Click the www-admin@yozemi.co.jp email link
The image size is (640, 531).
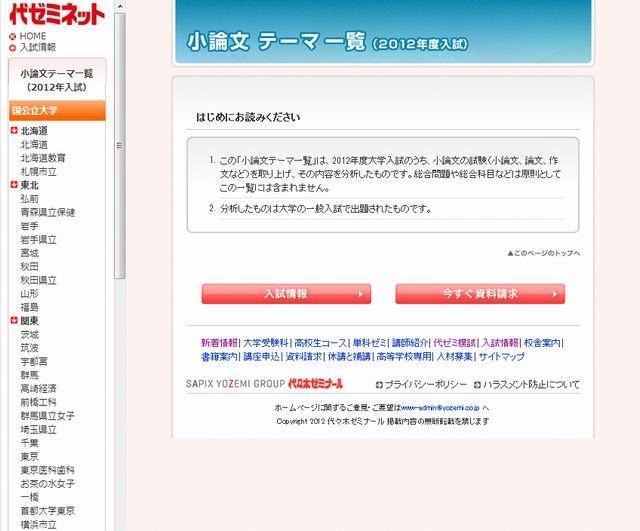click(440, 408)
